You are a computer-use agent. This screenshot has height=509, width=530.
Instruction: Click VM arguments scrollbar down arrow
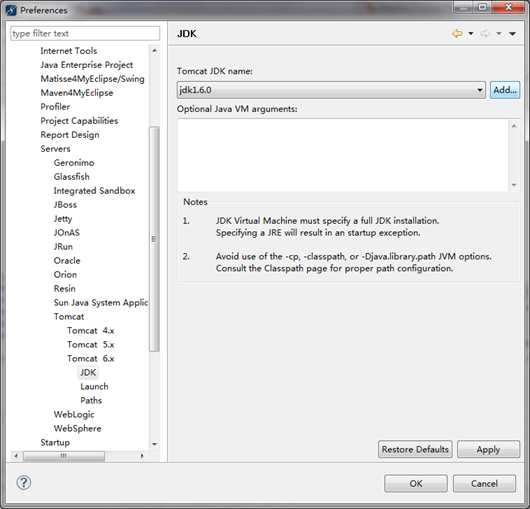click(514, 185)
